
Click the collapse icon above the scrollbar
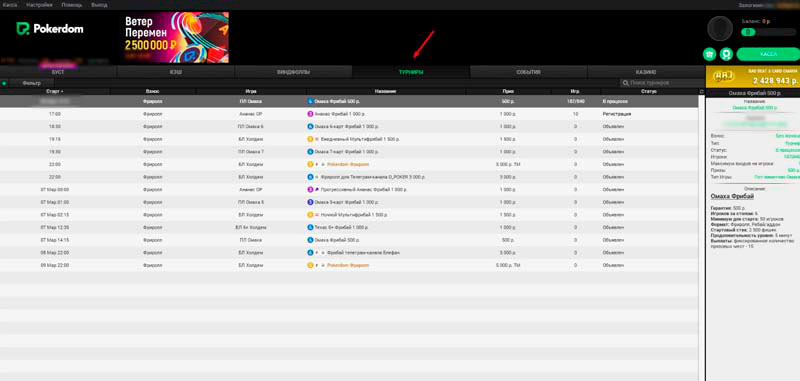click(x=701, y=92)
